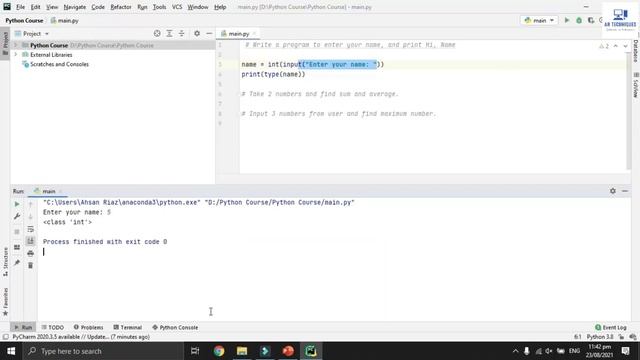The height and width of the screenshot is (360, 640).
Task: Open the Code menu
Action: tap(98, 7)
